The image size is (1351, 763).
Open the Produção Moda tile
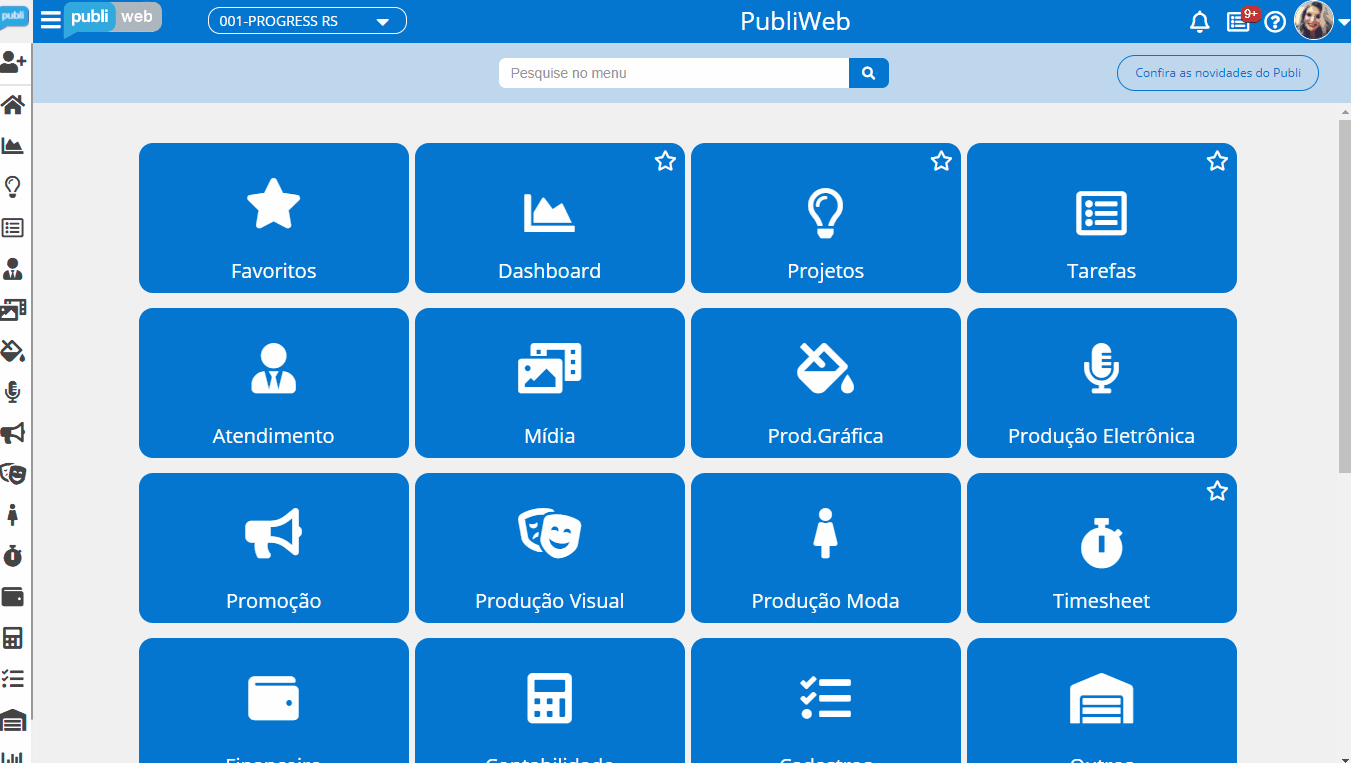[x=826, y=548]
